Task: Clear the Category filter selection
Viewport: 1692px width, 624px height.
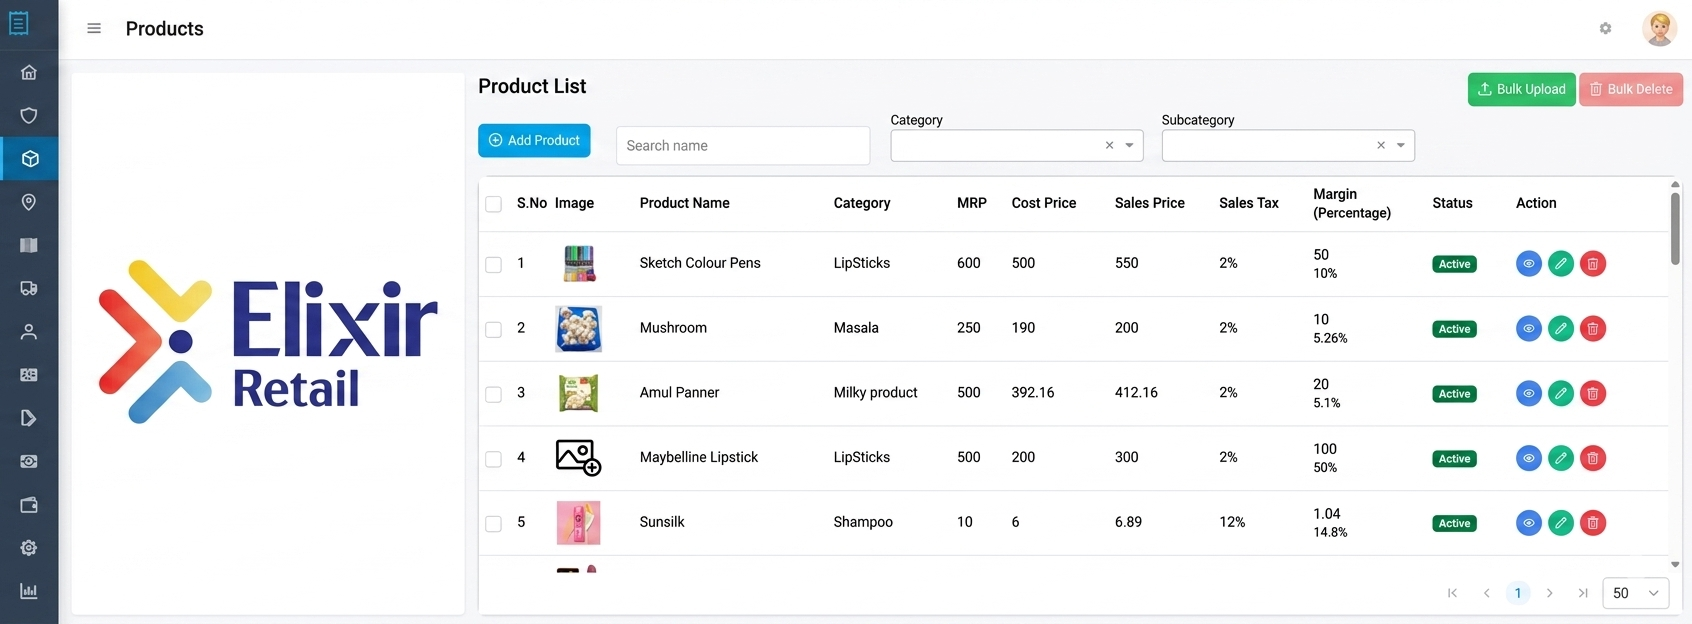Action: [1109, 146]
